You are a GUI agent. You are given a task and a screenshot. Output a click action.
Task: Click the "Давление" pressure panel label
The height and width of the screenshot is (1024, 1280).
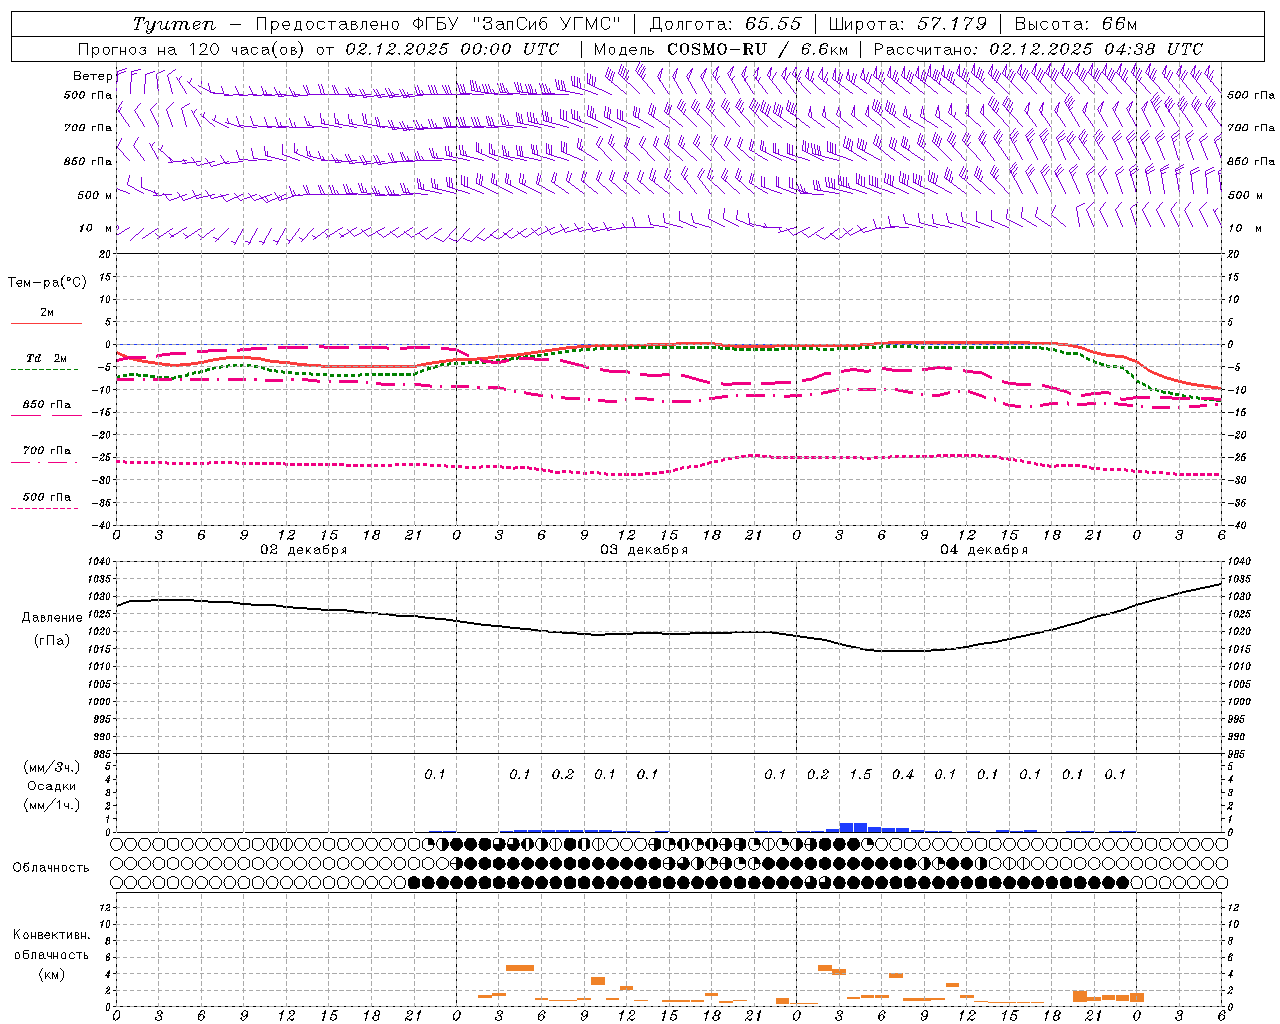click(x=52, y=618)
